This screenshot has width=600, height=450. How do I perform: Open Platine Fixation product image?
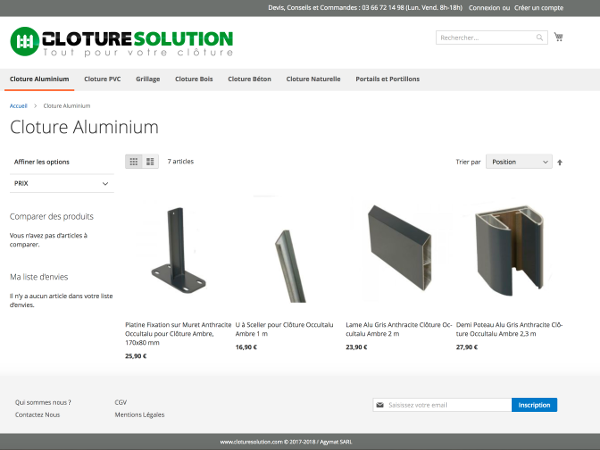tap(178, 251)
